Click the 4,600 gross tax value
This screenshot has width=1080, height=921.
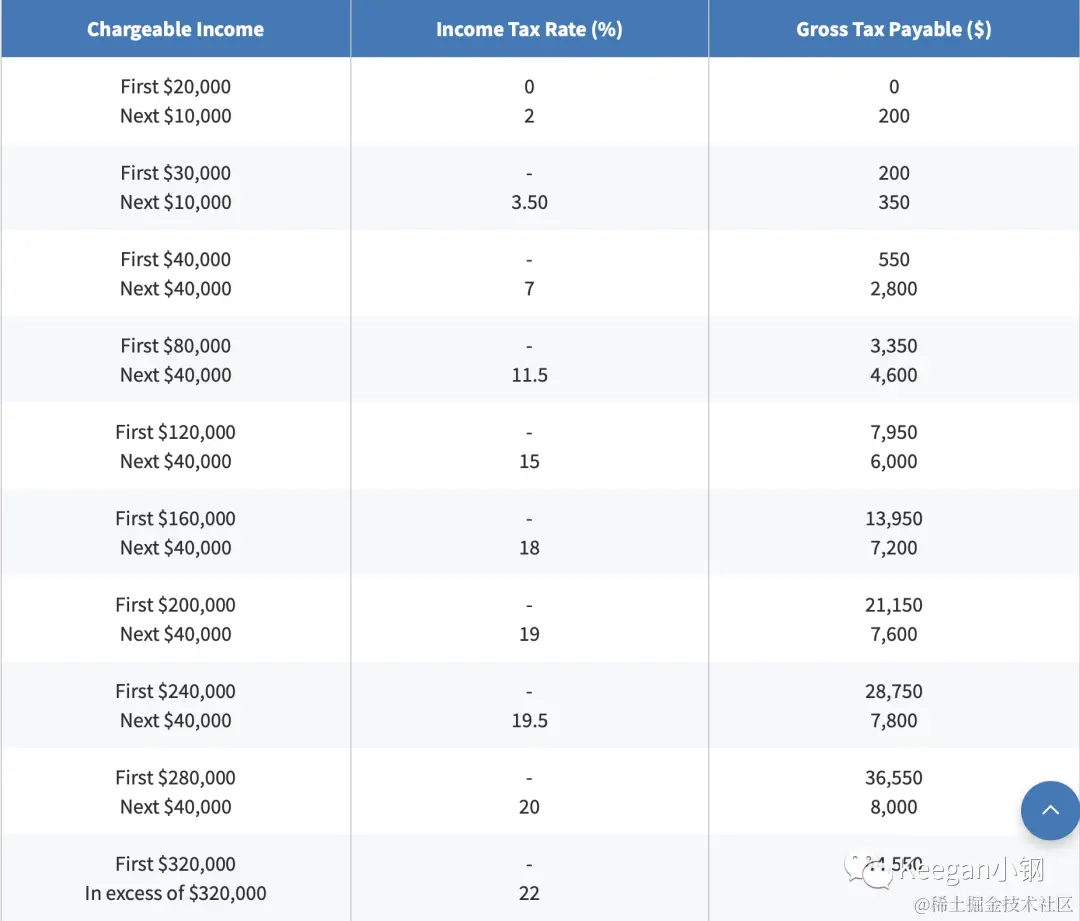pyautogui.click(x=893, y=375)
